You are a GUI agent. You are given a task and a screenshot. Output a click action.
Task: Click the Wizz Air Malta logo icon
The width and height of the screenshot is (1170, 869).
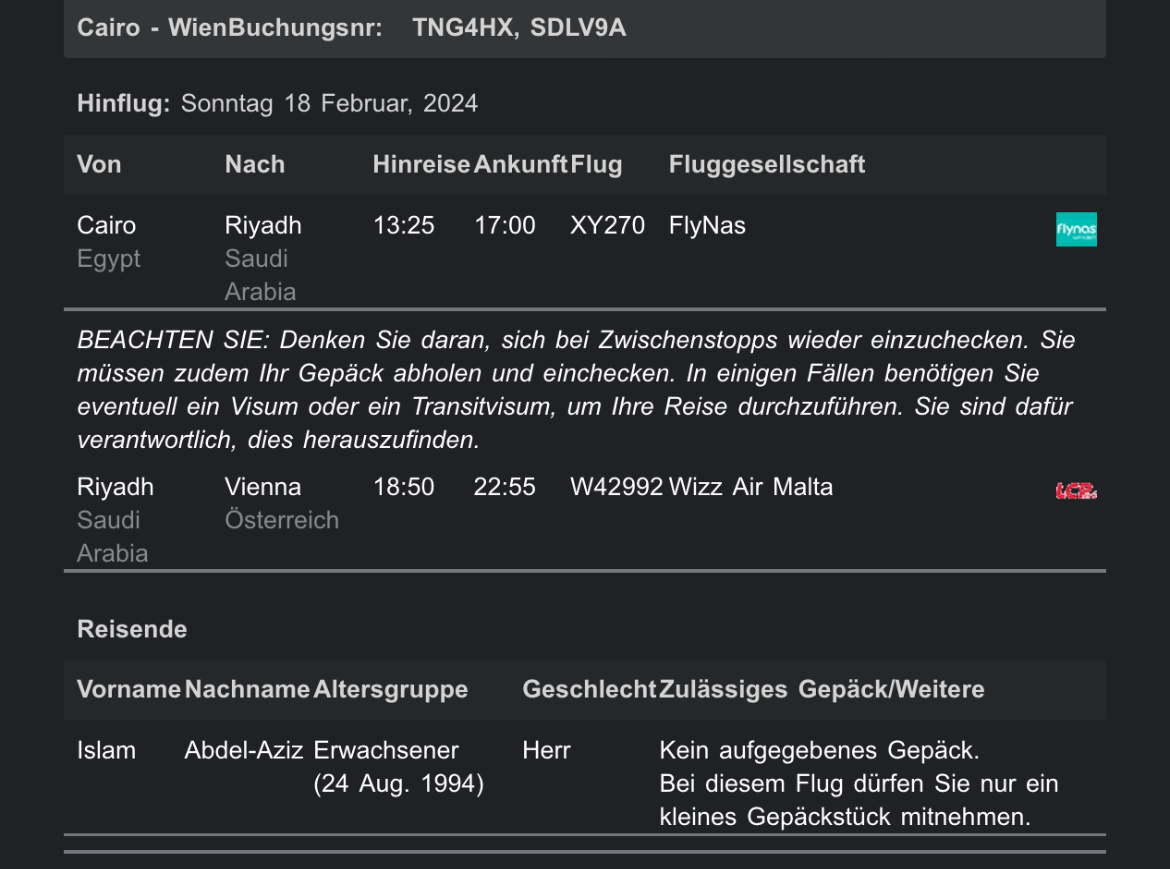coord(1076,491)
